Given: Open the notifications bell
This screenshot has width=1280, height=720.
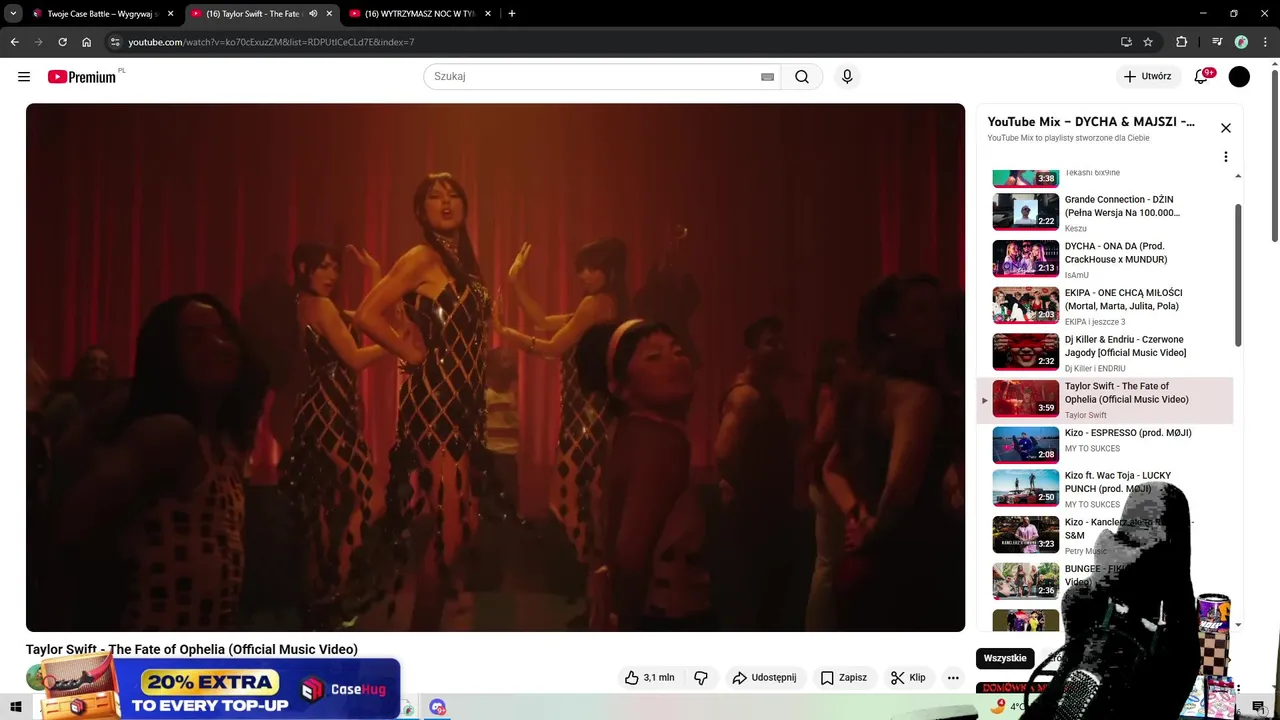Looking at the screenshot, I should coord(1201,77).
